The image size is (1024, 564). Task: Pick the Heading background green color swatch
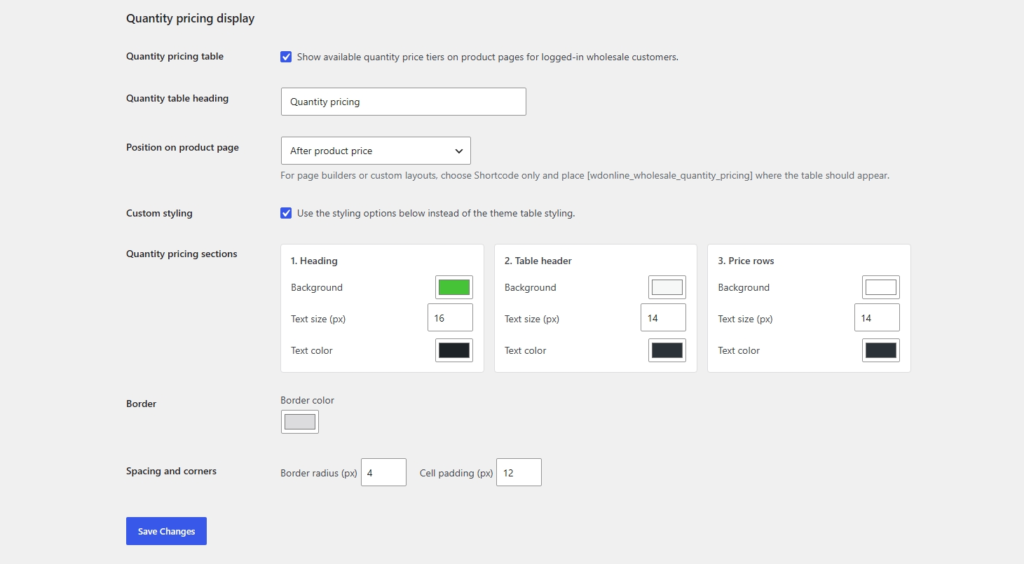[454, 287]
